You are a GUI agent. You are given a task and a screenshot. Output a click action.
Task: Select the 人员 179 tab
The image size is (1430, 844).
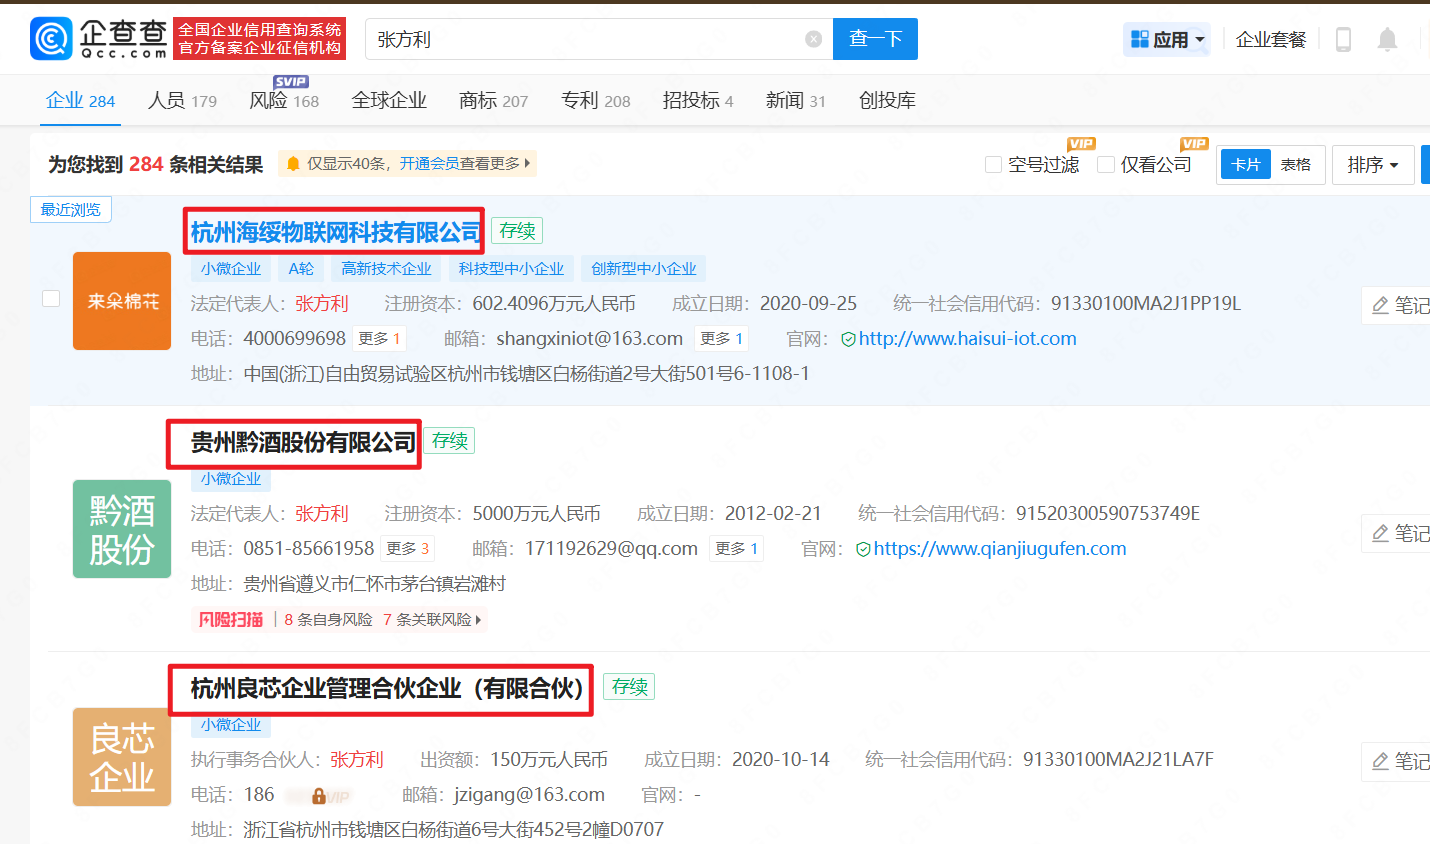click(182, 100)
